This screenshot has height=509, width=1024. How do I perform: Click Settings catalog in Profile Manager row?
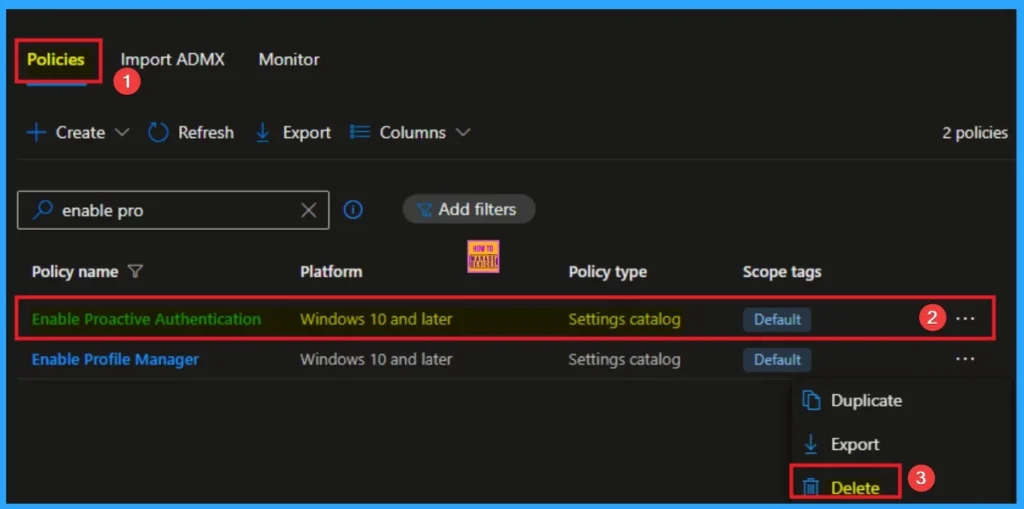624,359
